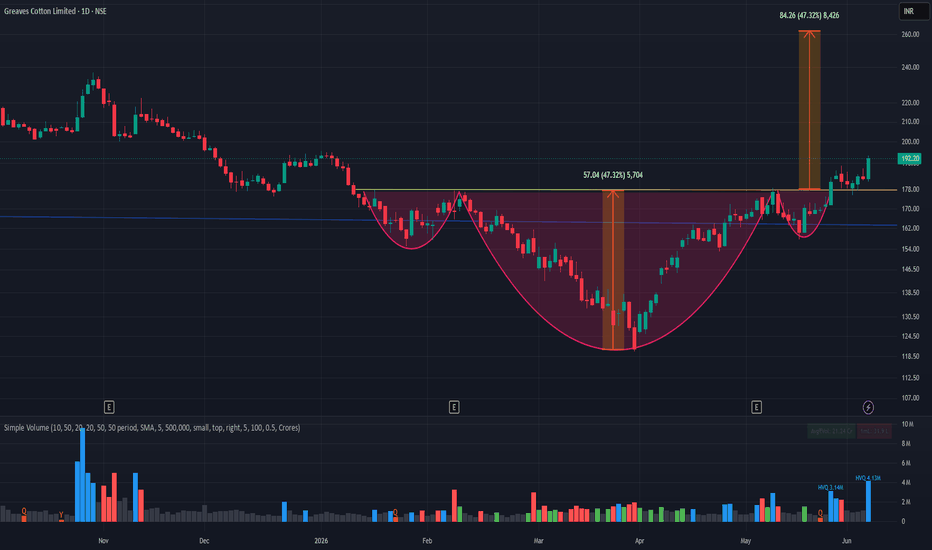The height and width of the screenshot is (550, 932).
Task: Select the 57.04 (47.32%) 5,704 measurement label
Action: (613, 175)
